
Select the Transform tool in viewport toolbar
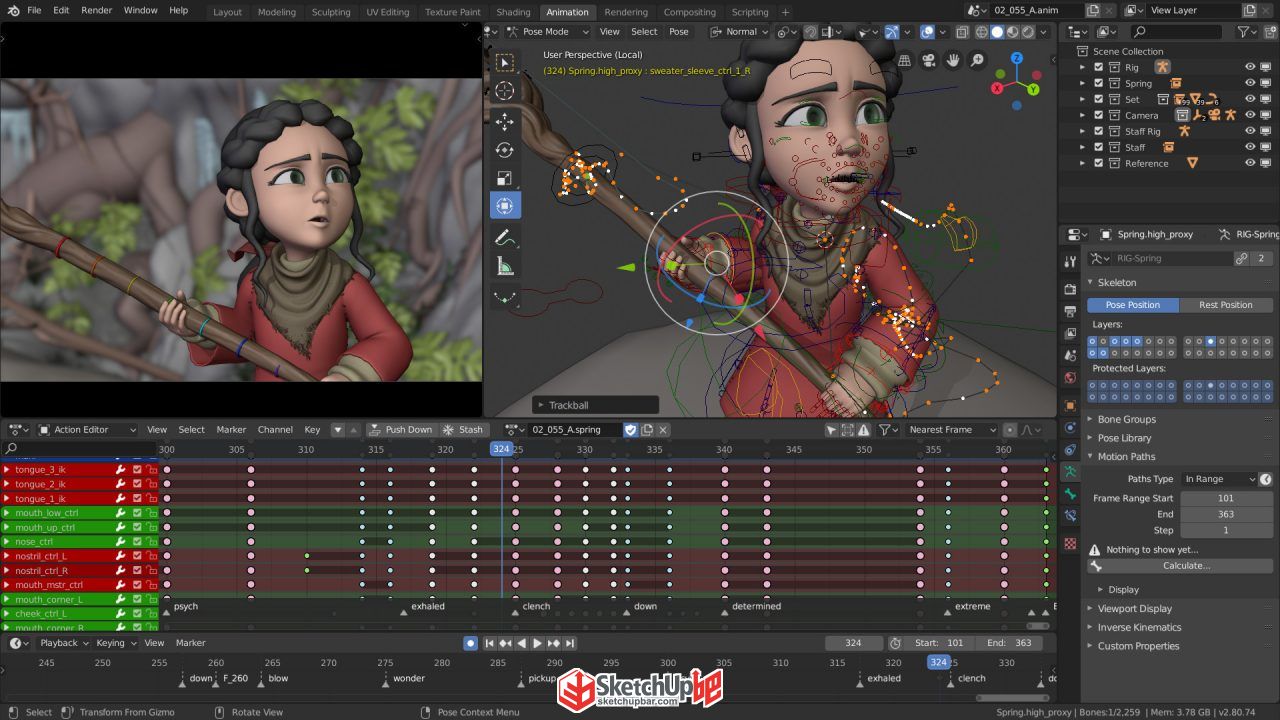click(x=505, y=206)
